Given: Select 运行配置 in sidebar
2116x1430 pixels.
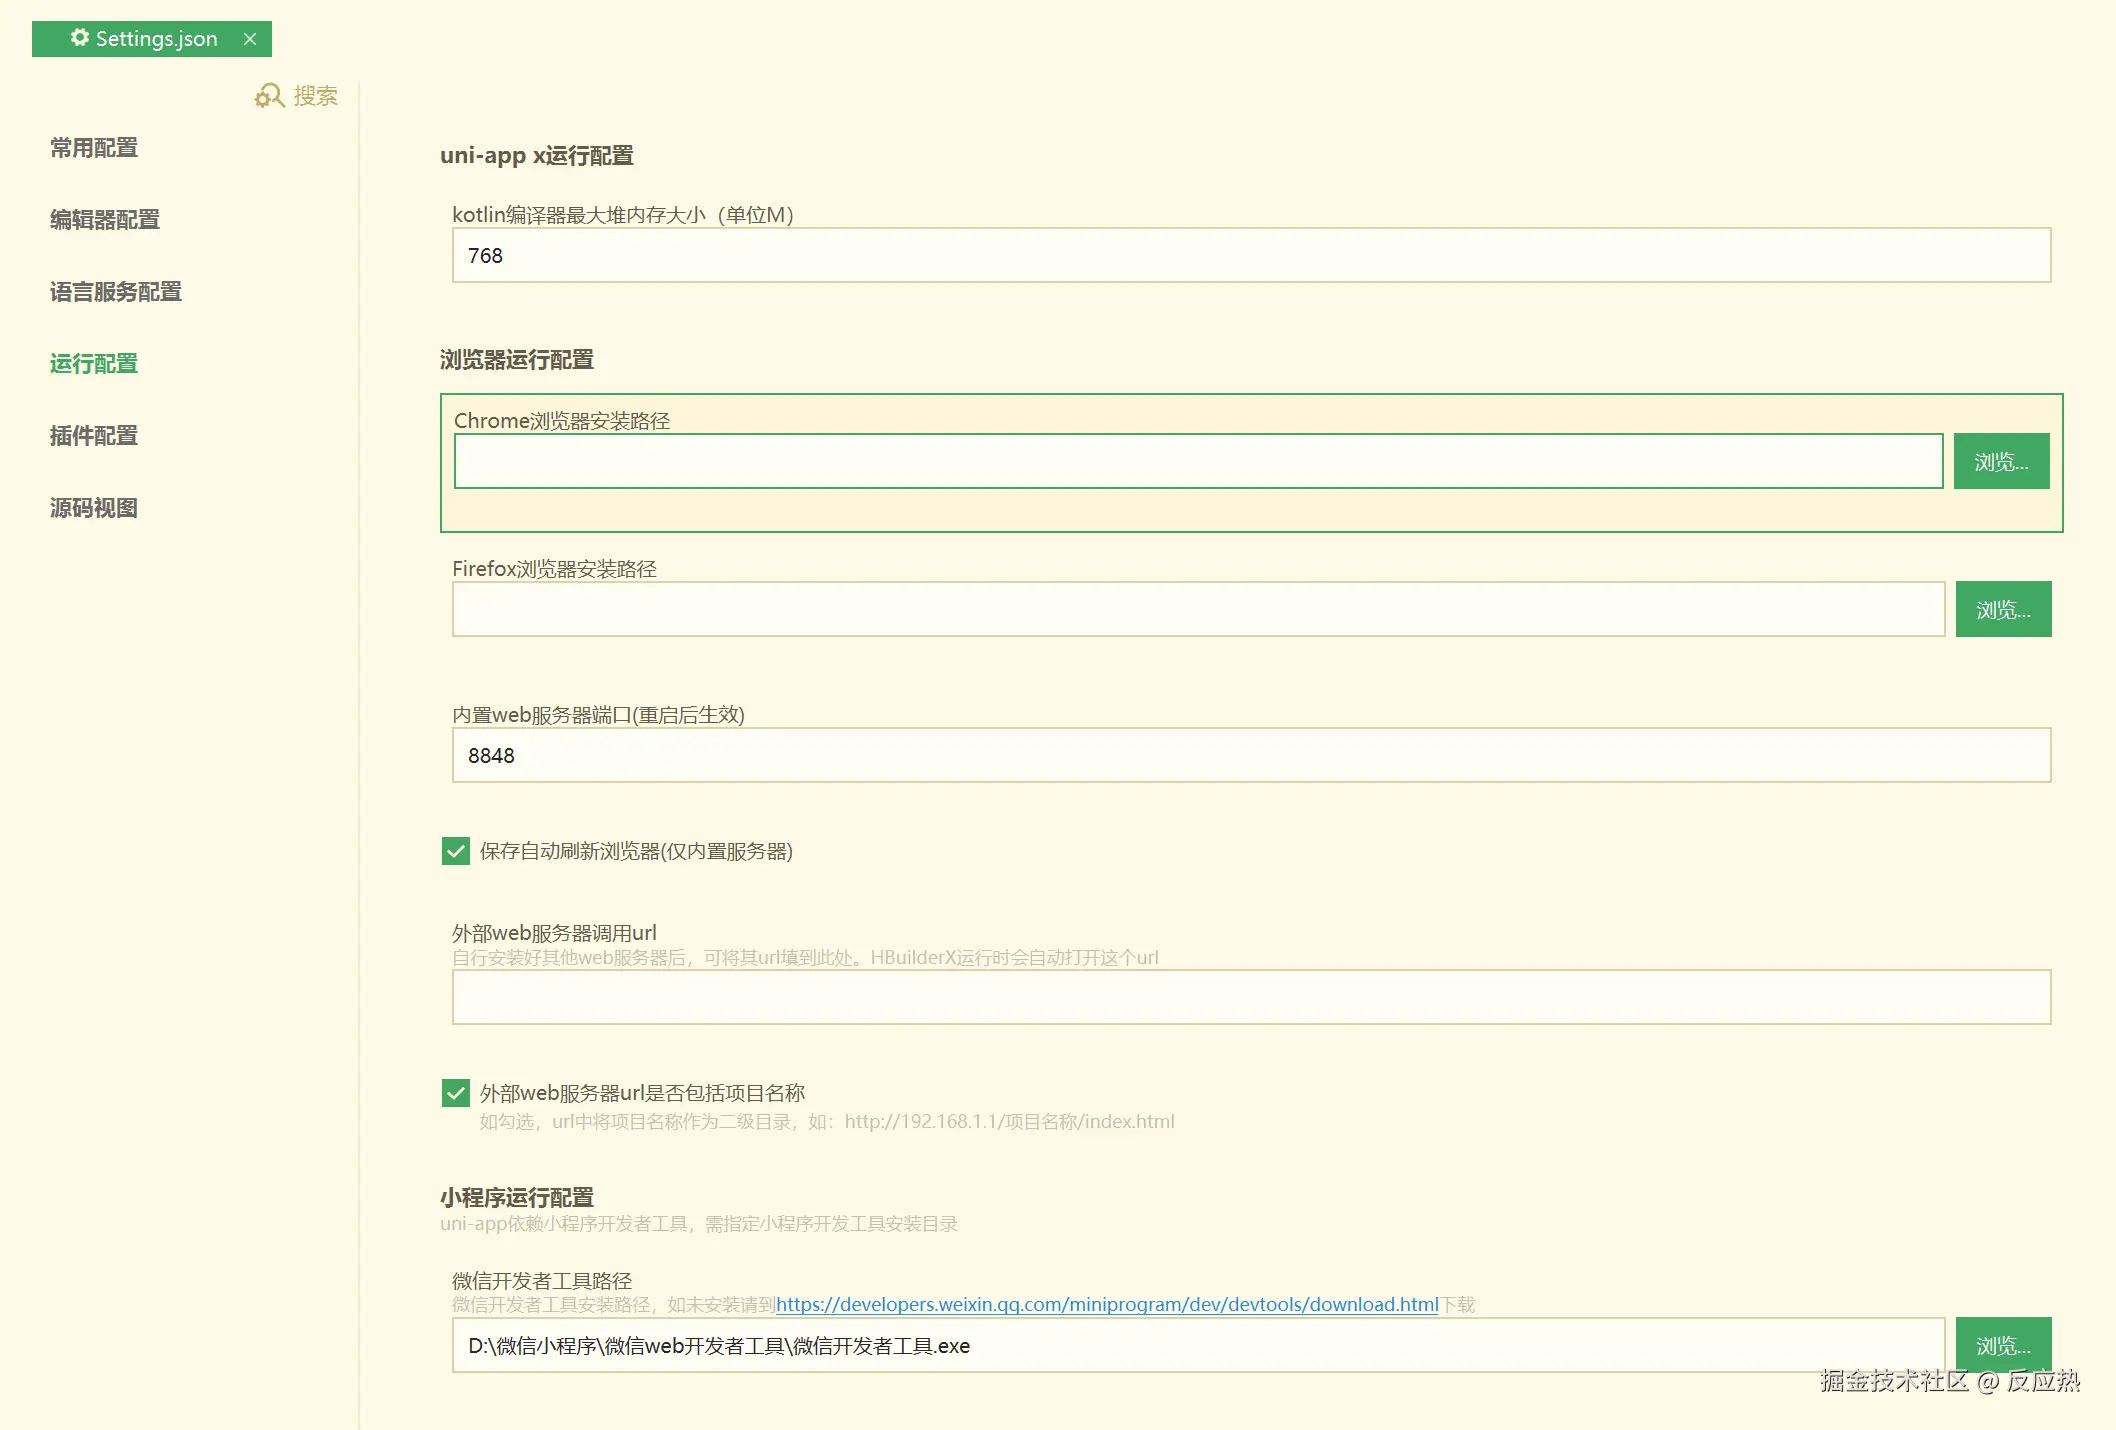Looking at the screenshot, I should pos(94,364).
